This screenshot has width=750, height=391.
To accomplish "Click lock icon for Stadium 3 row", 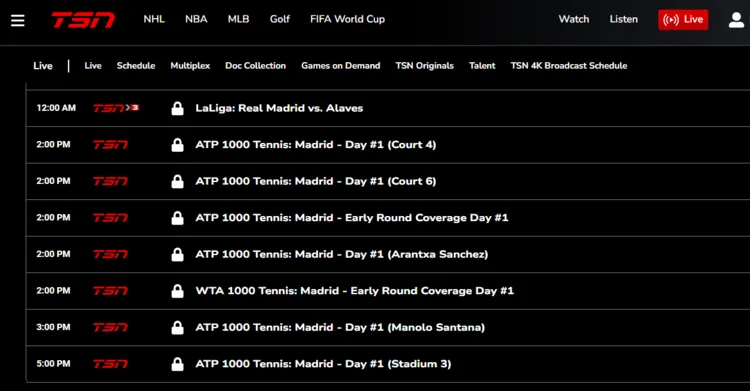I will [177, 364].
